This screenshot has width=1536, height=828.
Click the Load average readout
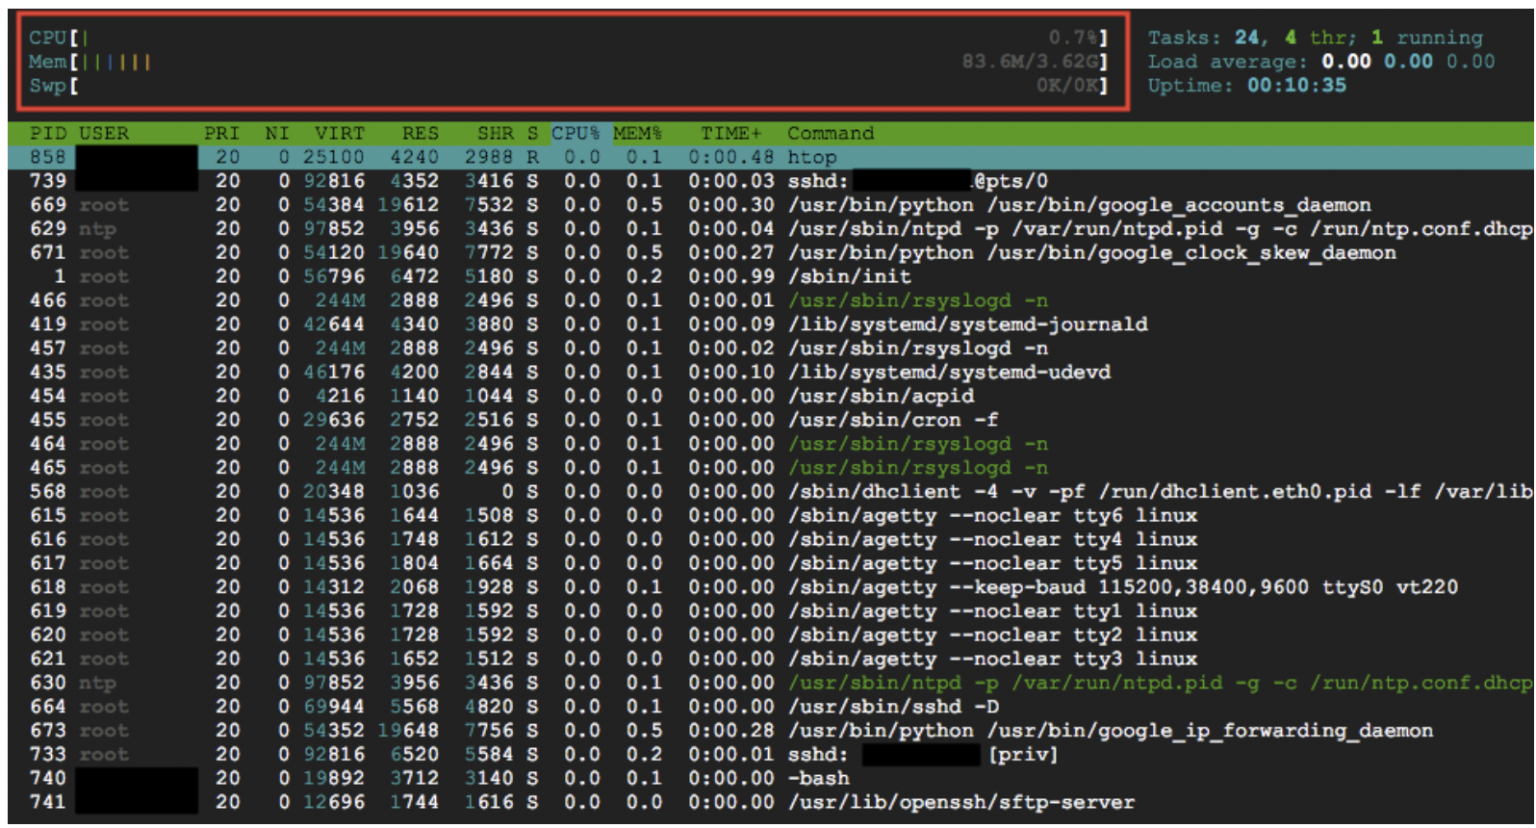1320,62
